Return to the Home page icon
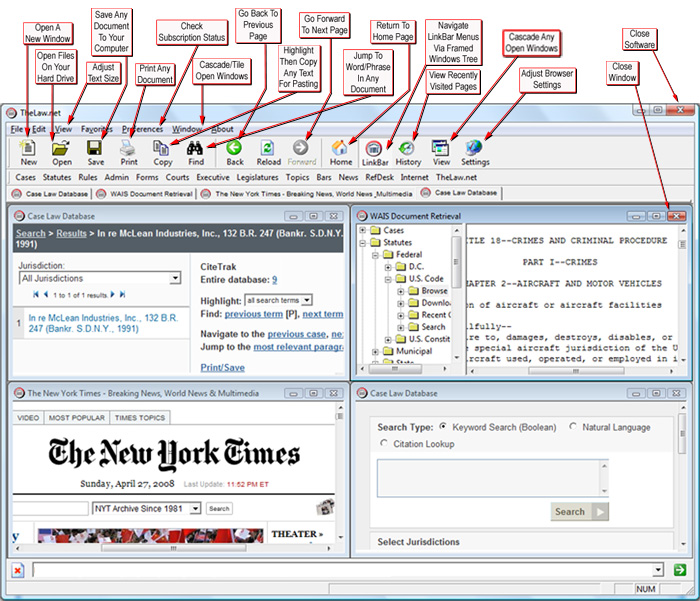700x601 pixels. click(x=340, y=147)
